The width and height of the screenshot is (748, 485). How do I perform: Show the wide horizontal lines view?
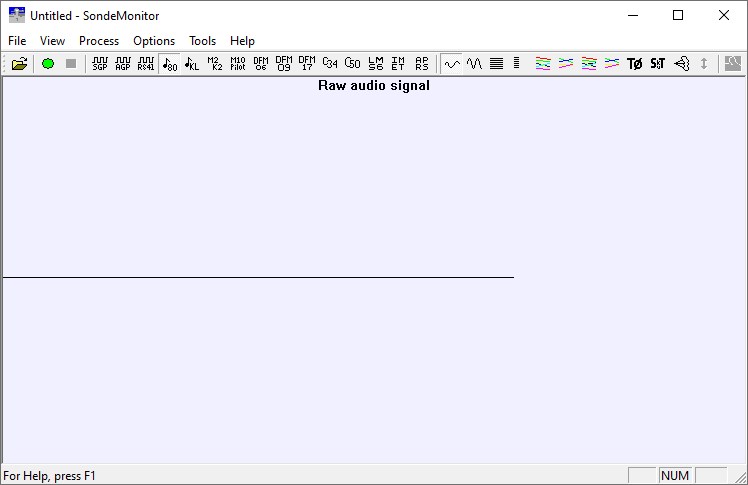497,63
